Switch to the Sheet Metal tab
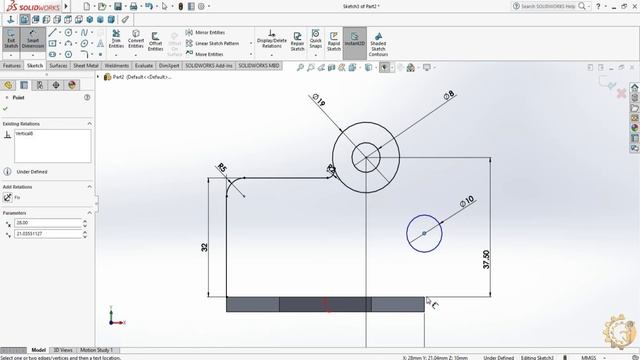 86,65
